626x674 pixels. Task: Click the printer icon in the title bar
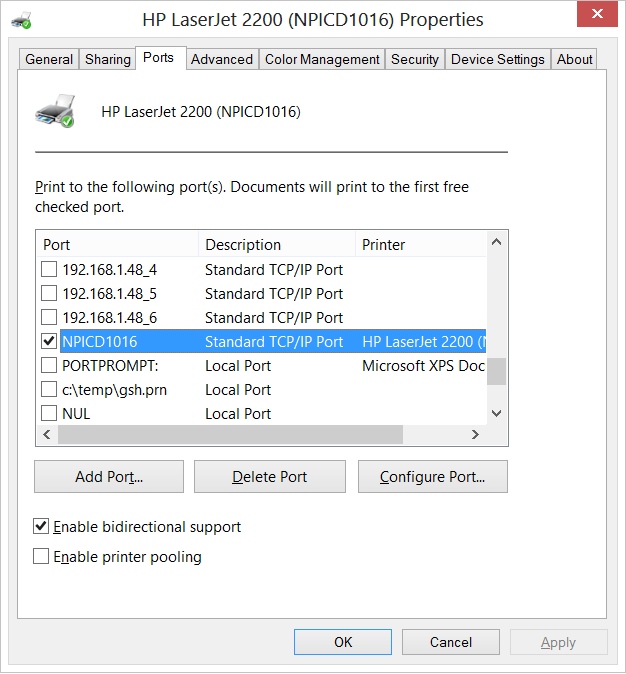click(x=21, y=19)
